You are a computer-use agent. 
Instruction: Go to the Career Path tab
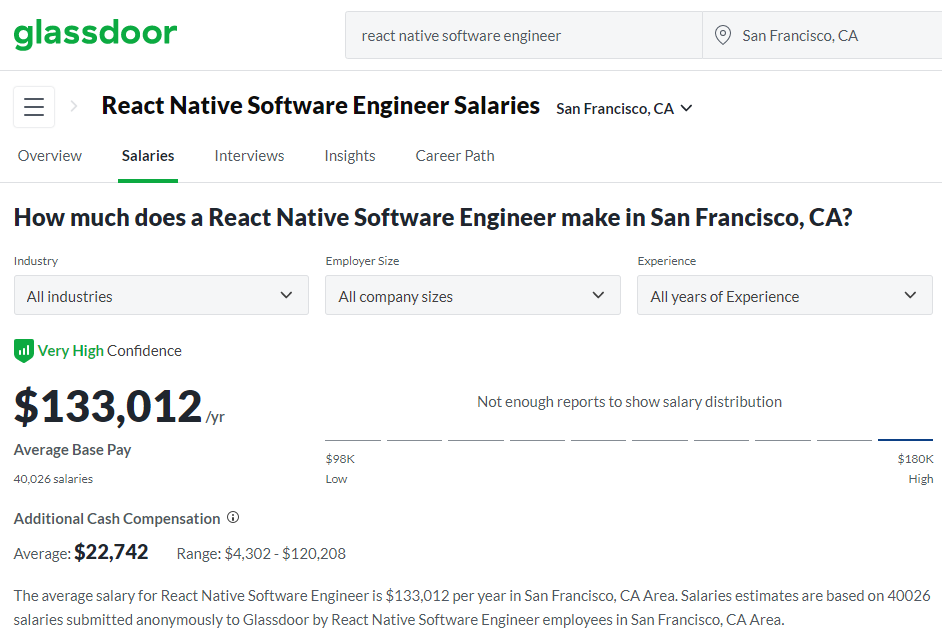coord(455,156)
